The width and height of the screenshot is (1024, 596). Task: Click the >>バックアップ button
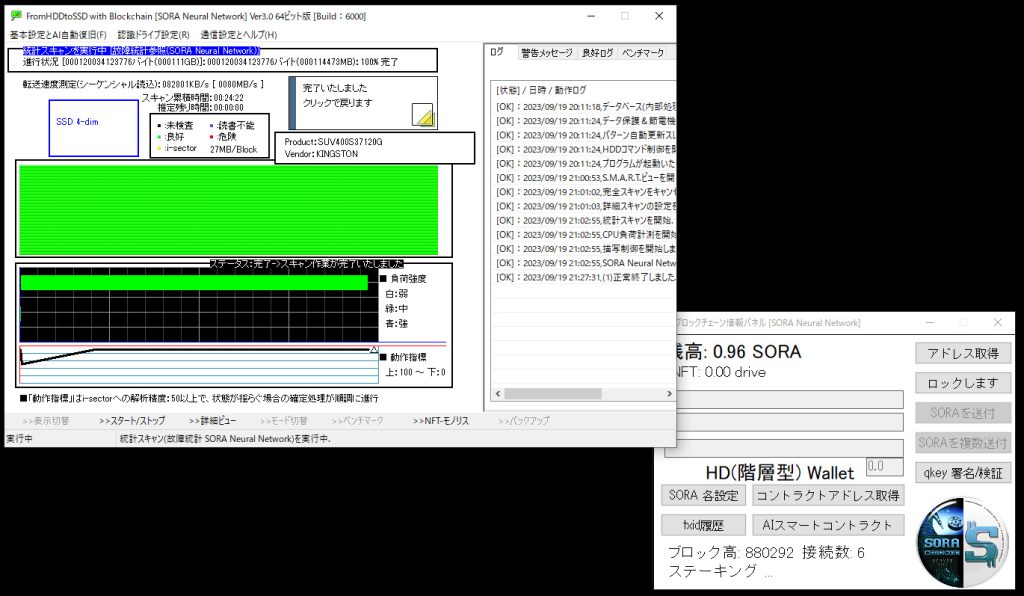[524, 421]
